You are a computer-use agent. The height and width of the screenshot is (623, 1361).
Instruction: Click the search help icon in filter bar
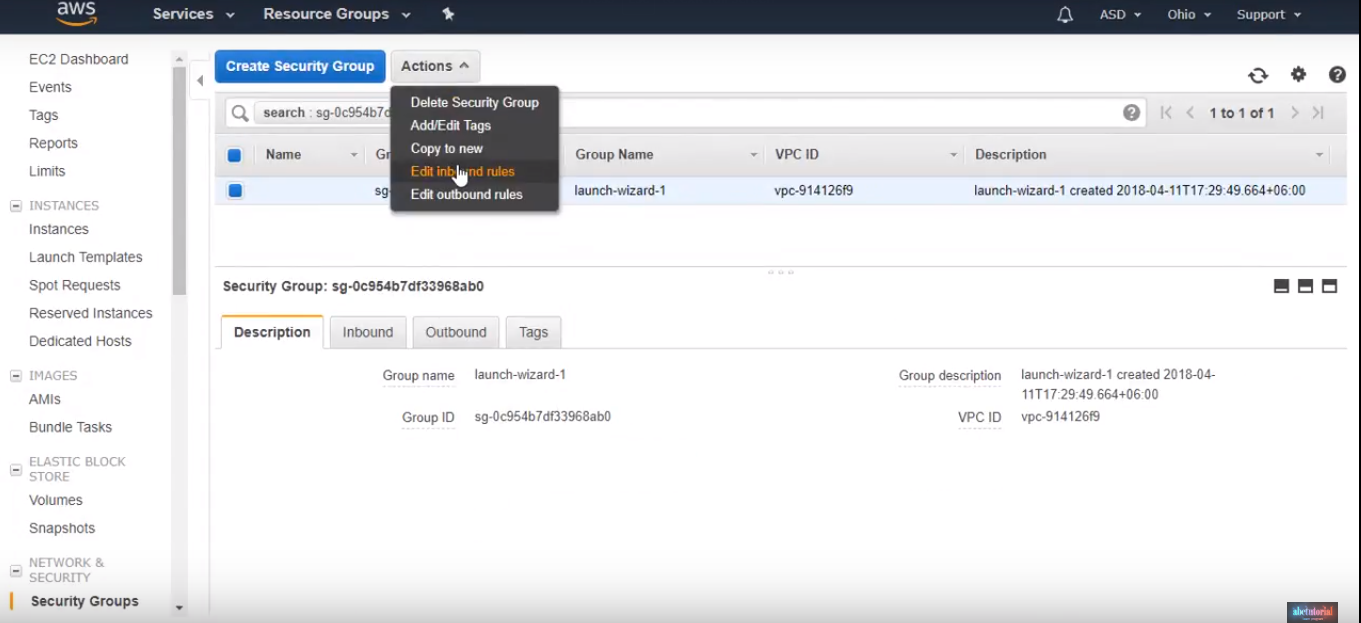pyautogui.click(x=1131, y=113)
